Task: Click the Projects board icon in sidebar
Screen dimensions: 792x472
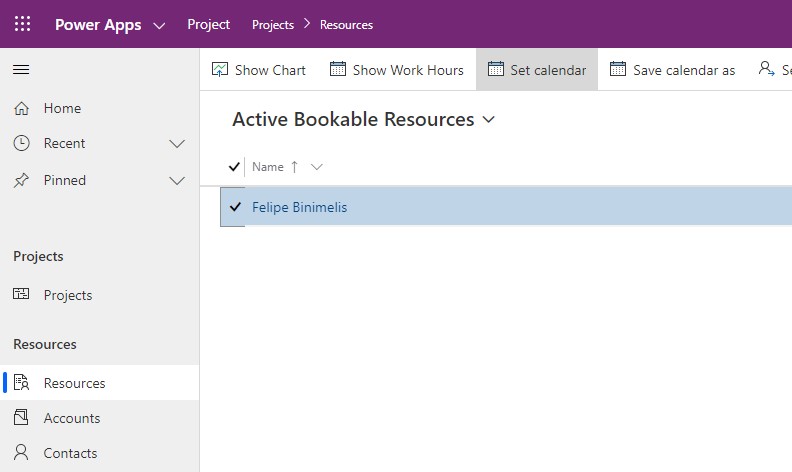Action: (21, 294)
